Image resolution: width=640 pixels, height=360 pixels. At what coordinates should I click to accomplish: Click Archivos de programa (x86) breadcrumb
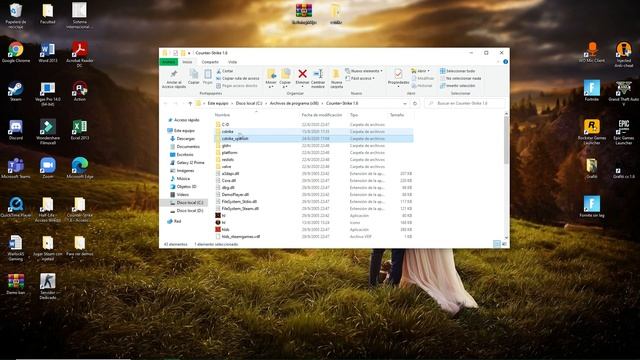294,104
